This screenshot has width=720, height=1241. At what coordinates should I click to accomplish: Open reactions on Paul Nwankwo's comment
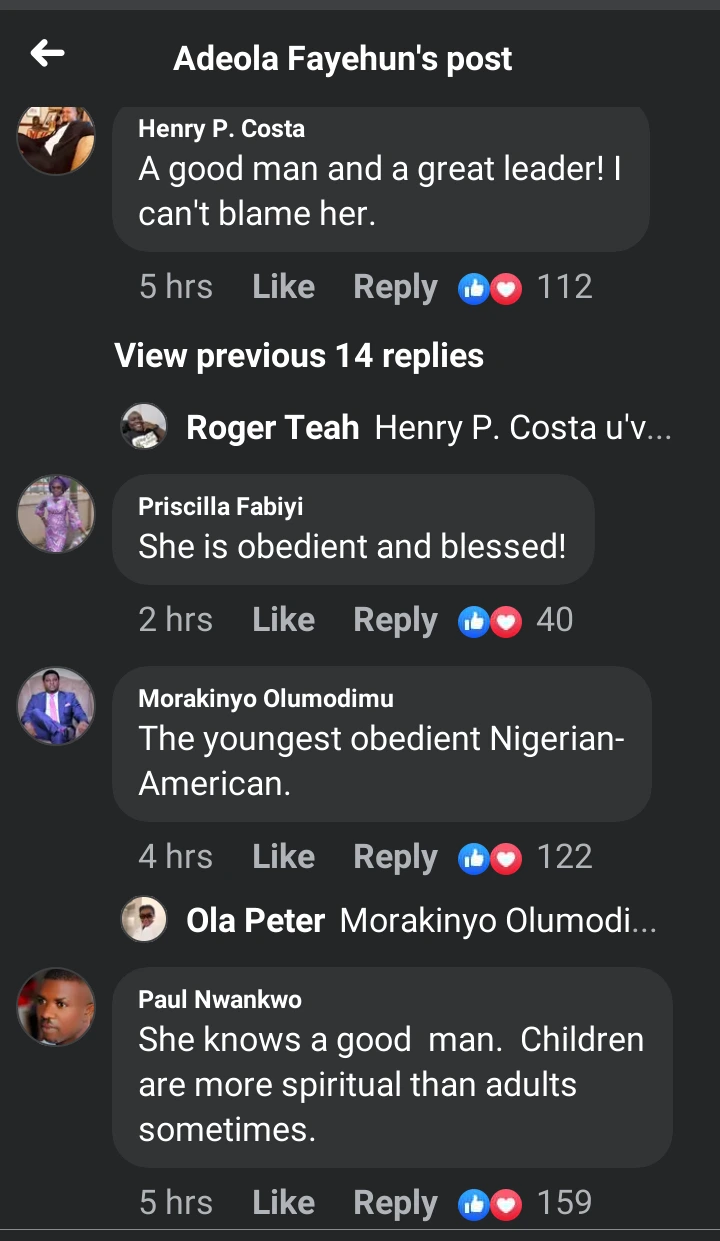point(525,1202)
